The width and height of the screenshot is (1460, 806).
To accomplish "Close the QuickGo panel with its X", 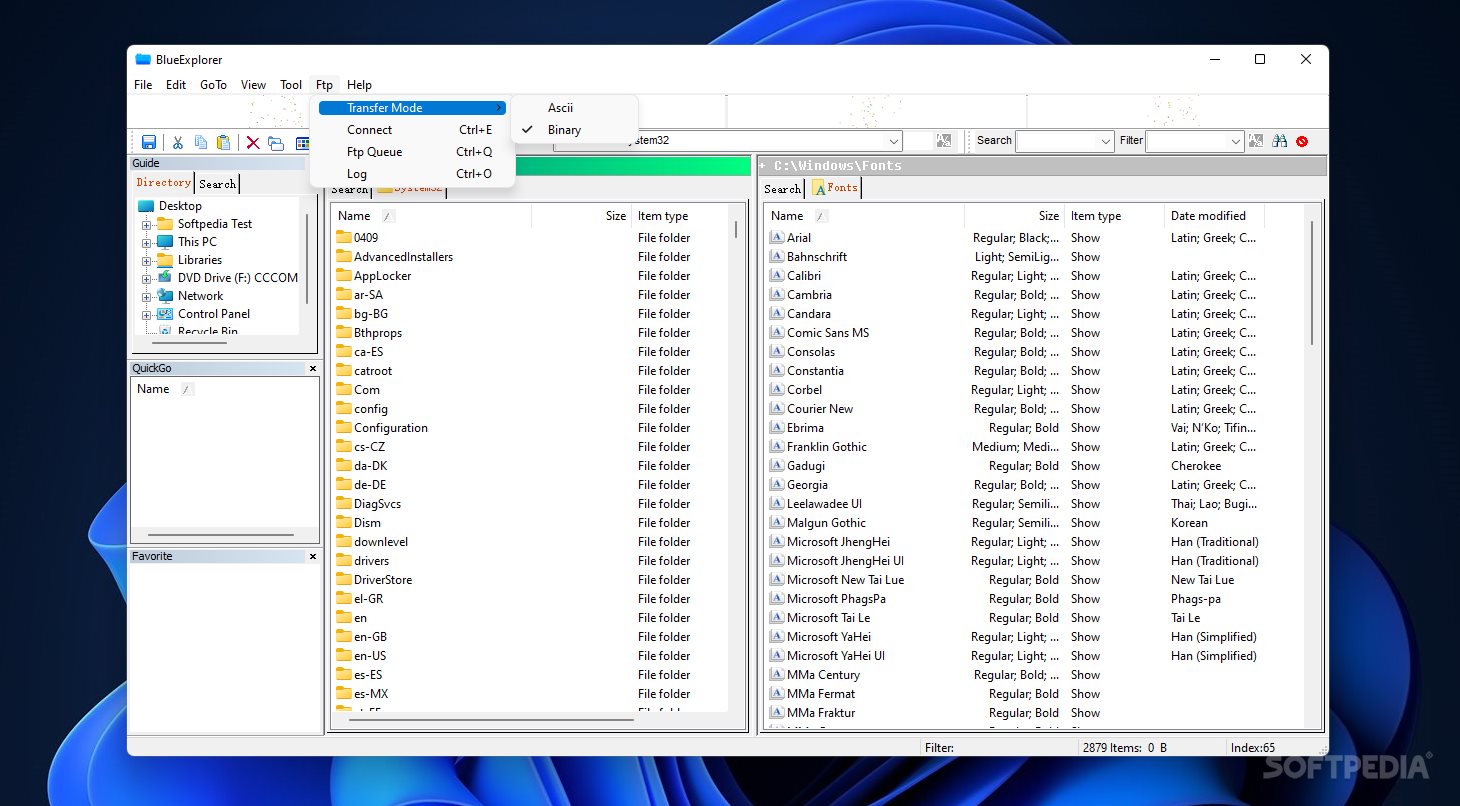I will tap(313, 368).
